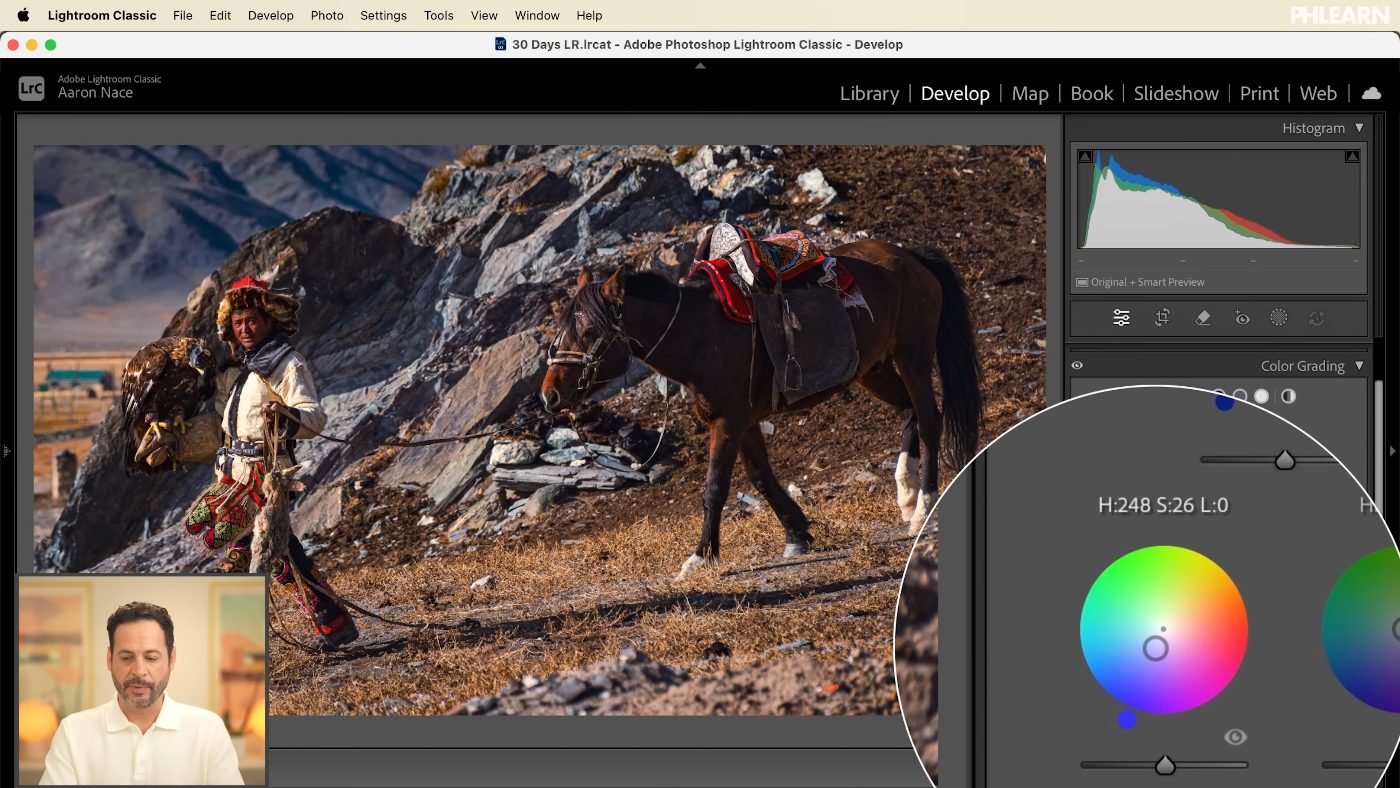This screenshot has width=1400, height=788.
Task: Switch to the Slideshow module
Action: (x=1176, y=93)
